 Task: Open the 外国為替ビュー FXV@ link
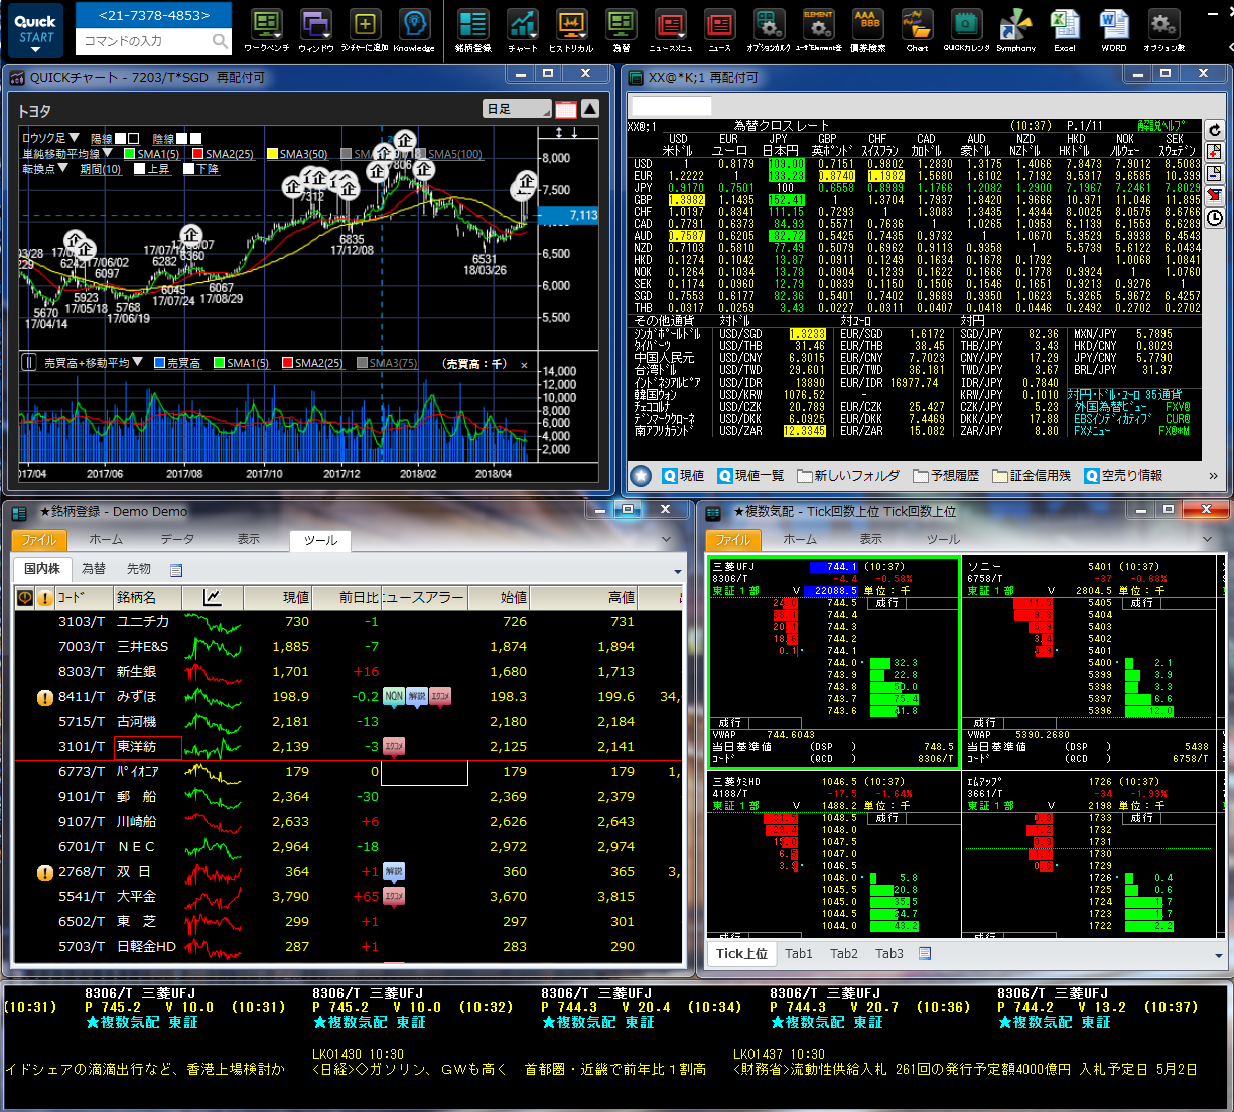pos(1132,407)
